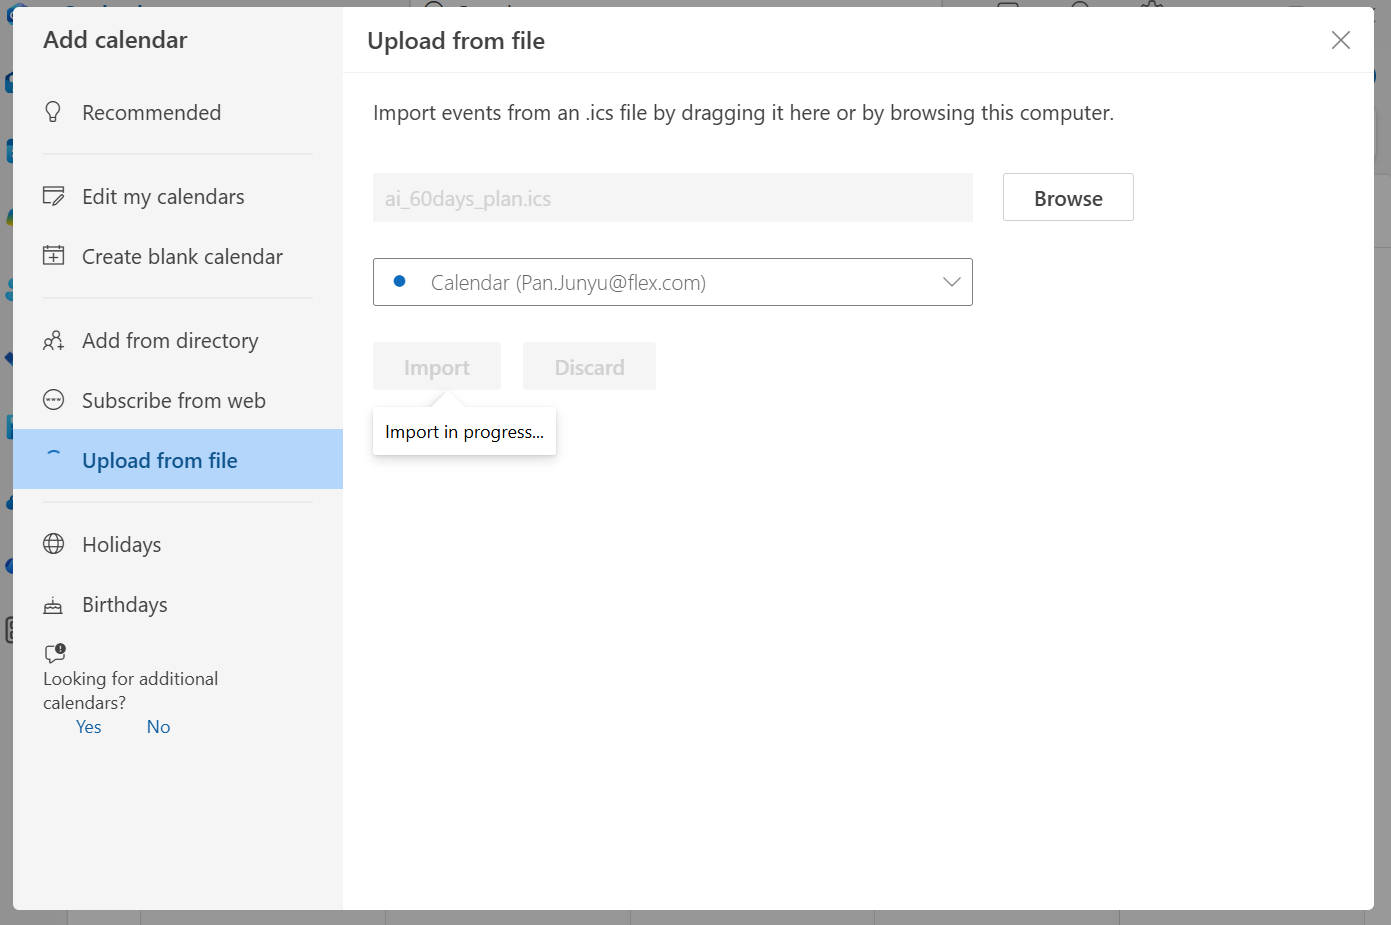Close the Add calendar dialog
The image size is (1391, 925).
(1340, 40)
